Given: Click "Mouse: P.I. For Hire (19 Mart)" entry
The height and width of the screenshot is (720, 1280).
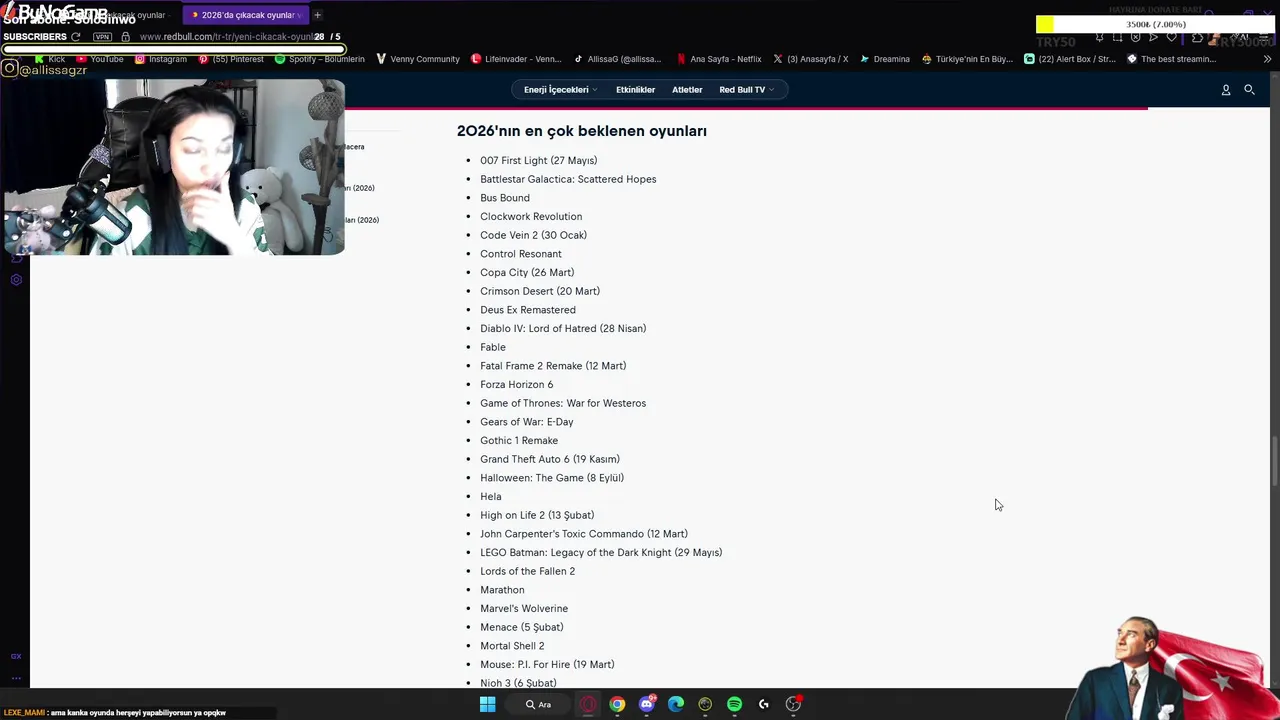Looking at the screenshot, I should click(x=547, y=664).
